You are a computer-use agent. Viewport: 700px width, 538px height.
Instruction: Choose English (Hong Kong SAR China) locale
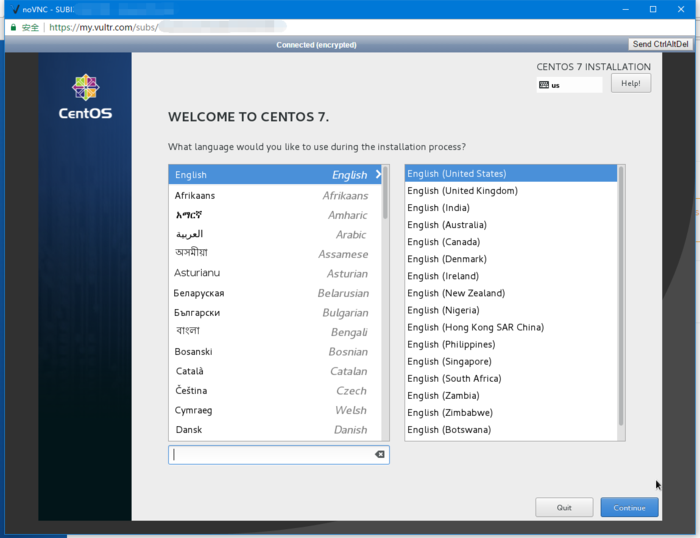[511, 327]
